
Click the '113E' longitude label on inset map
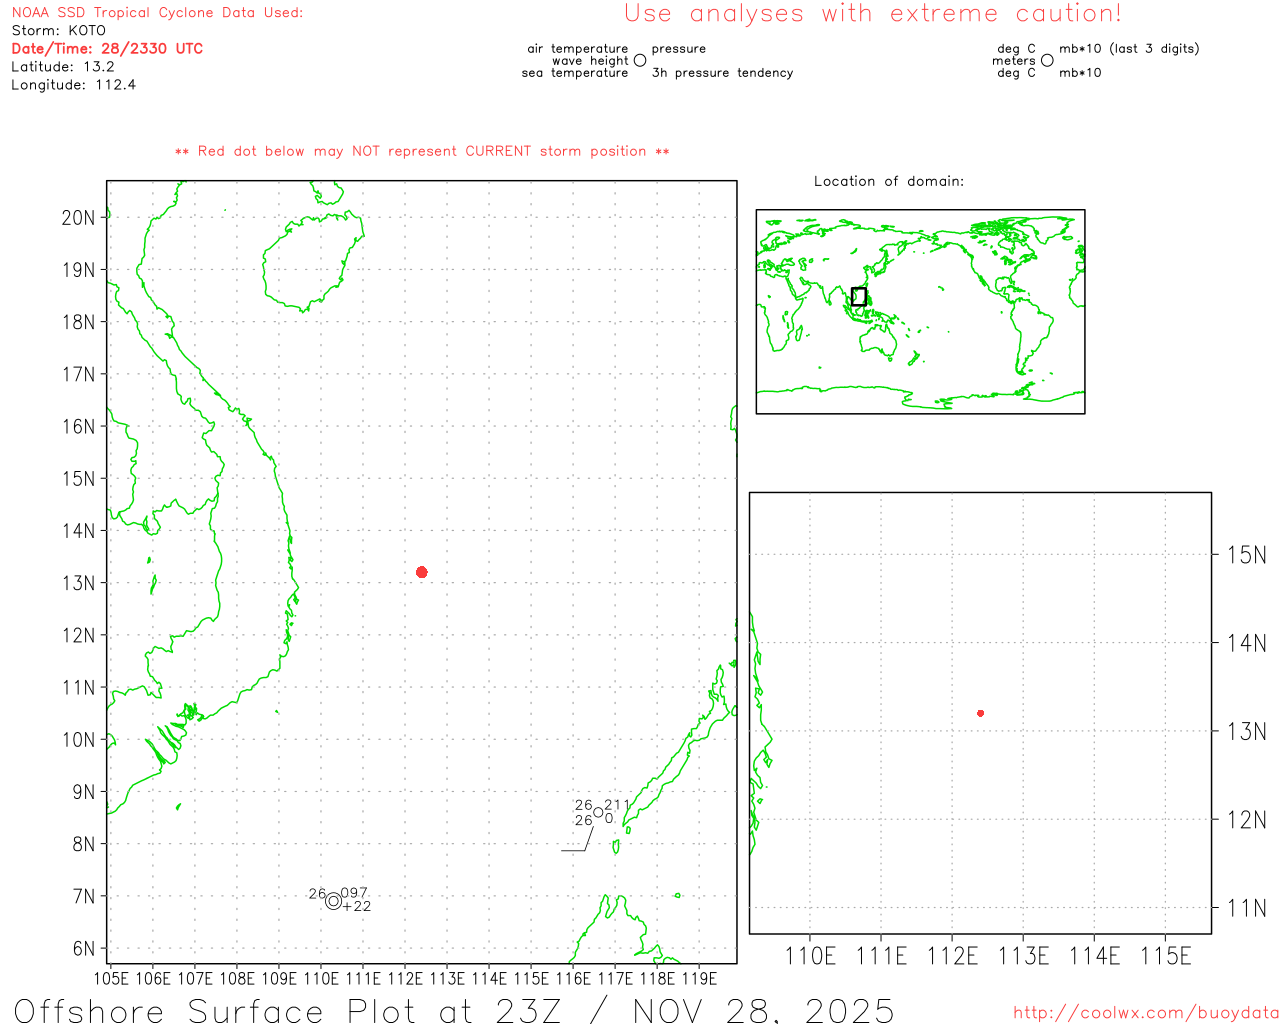[1023, 956]
